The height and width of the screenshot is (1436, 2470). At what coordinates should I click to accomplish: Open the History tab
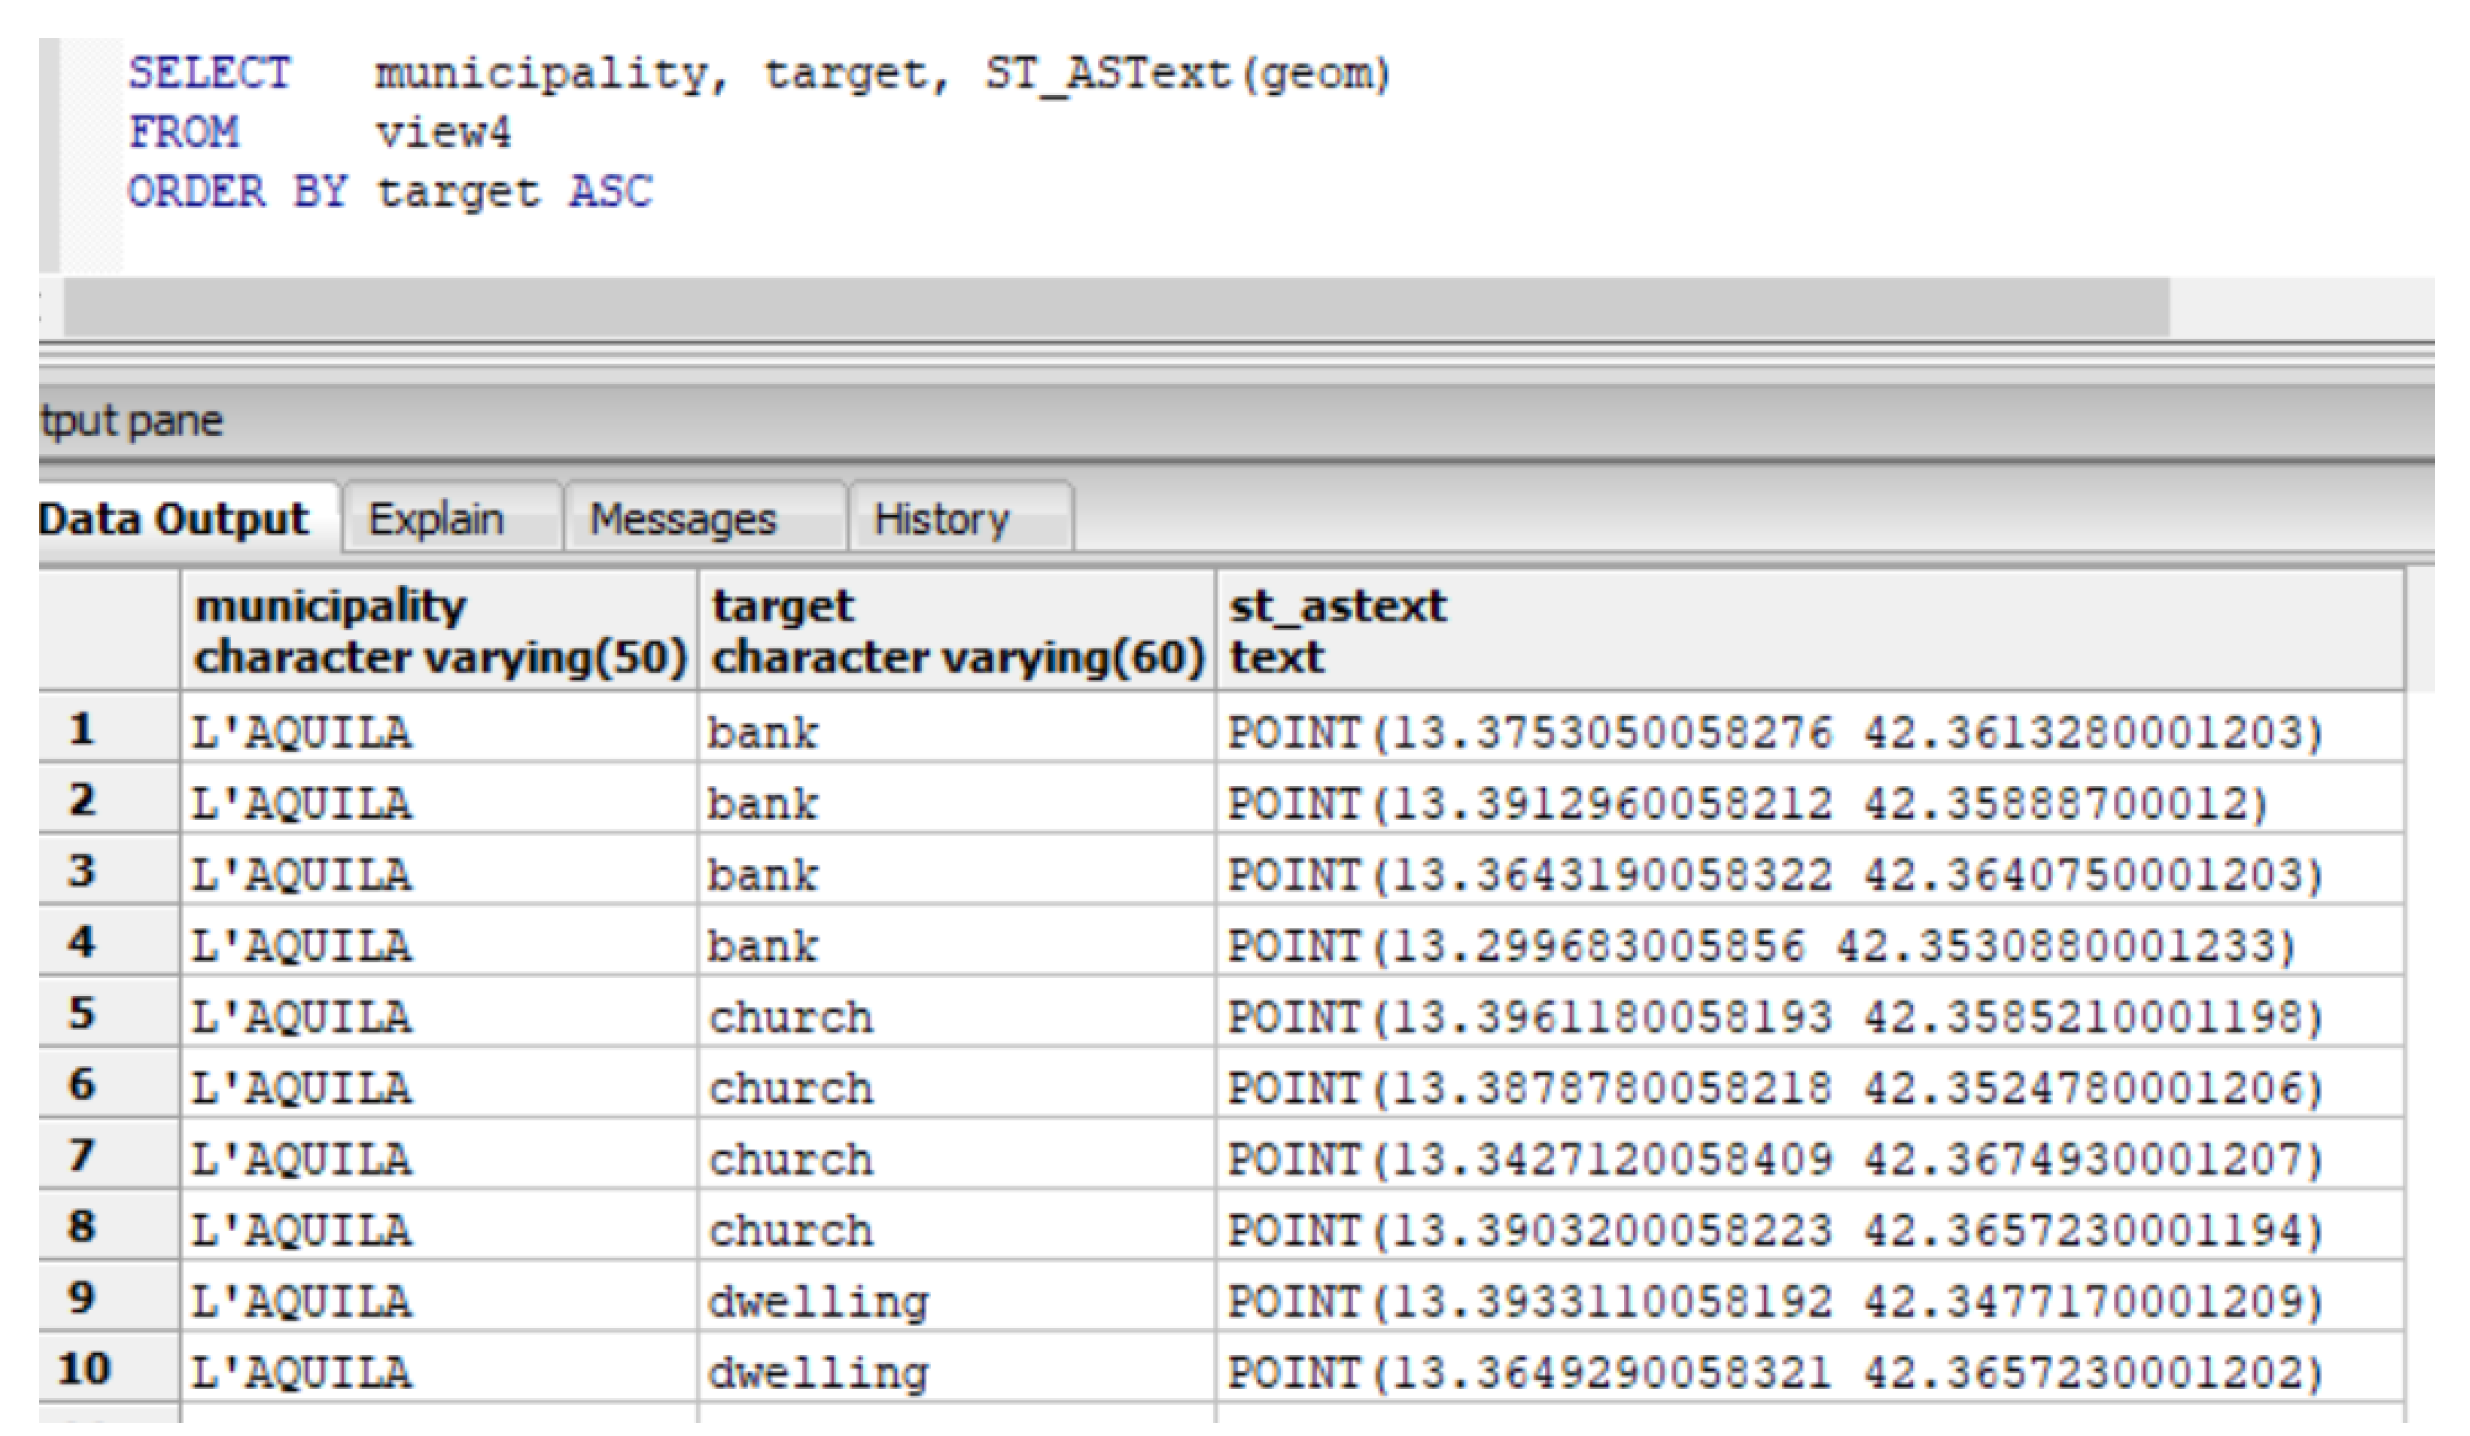(941, 519)
